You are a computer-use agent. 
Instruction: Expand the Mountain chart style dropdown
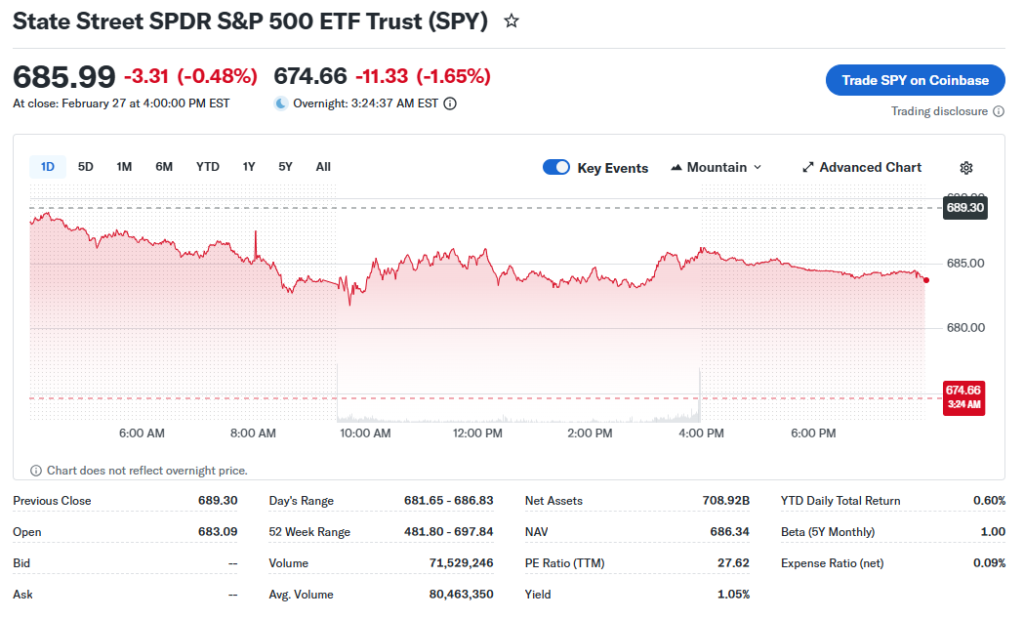coord(756,168)
